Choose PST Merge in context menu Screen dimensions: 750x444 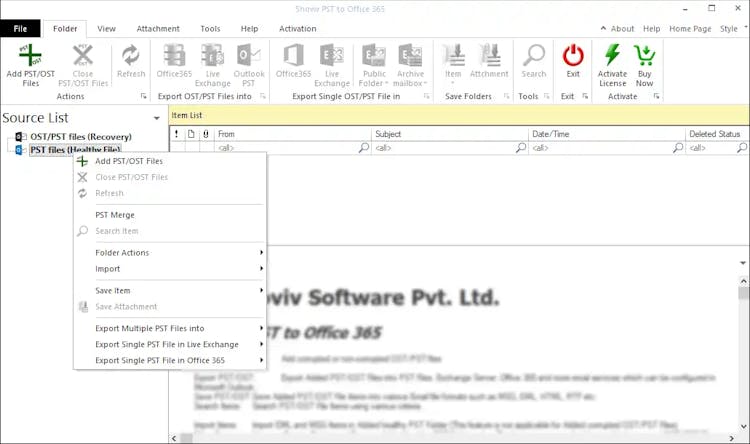169,215
